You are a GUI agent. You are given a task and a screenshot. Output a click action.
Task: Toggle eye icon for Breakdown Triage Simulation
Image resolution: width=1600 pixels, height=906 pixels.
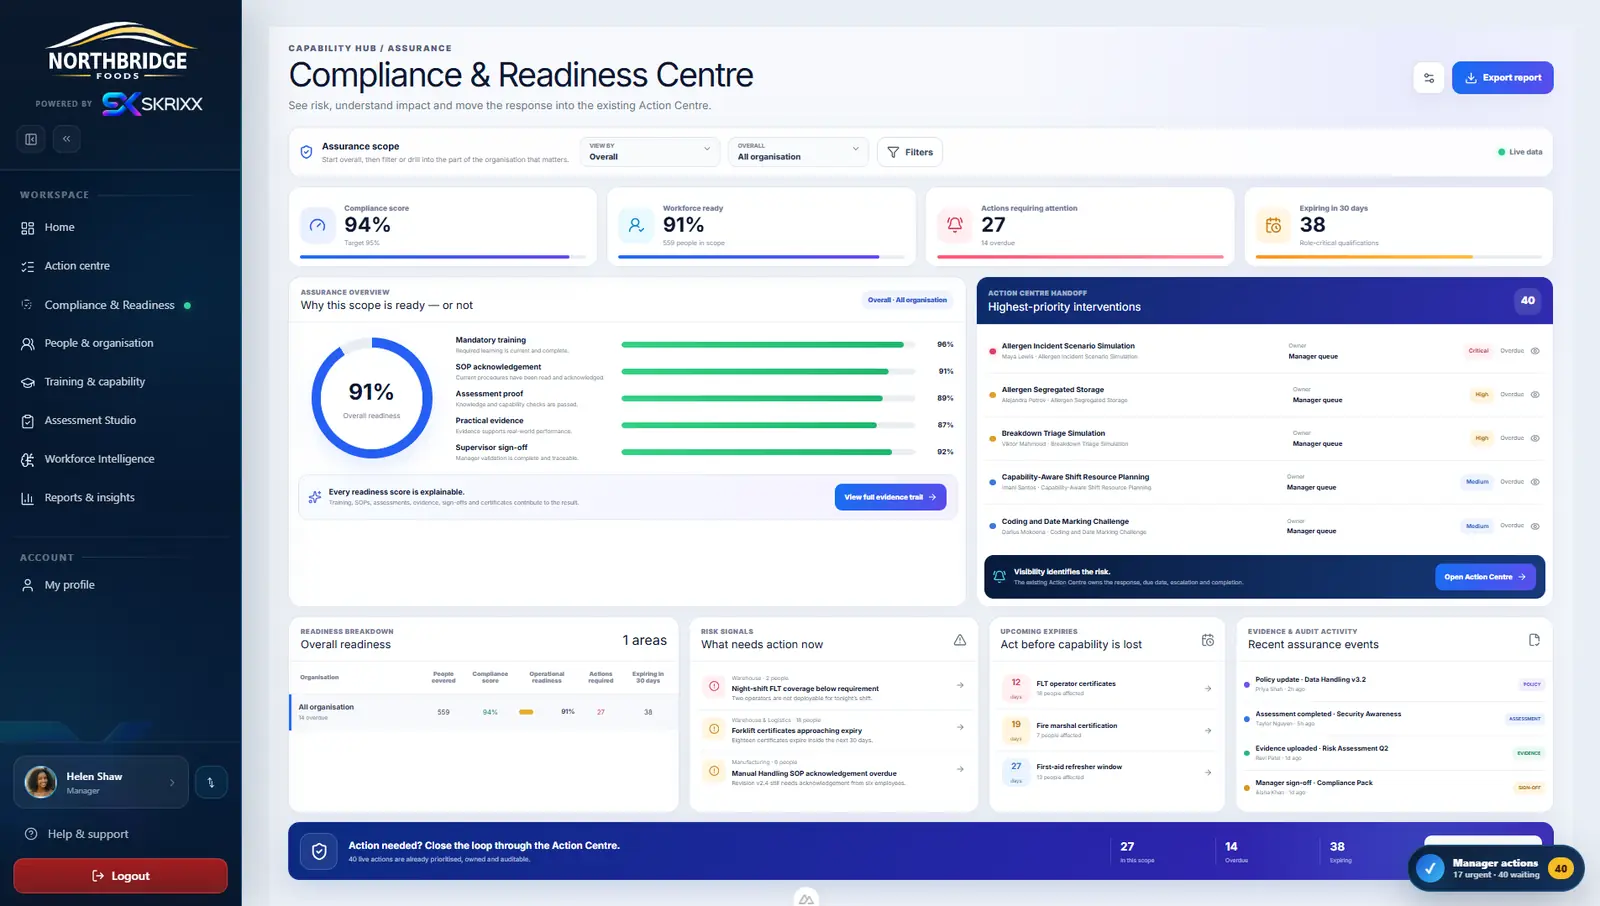[x=1535, y=438]
